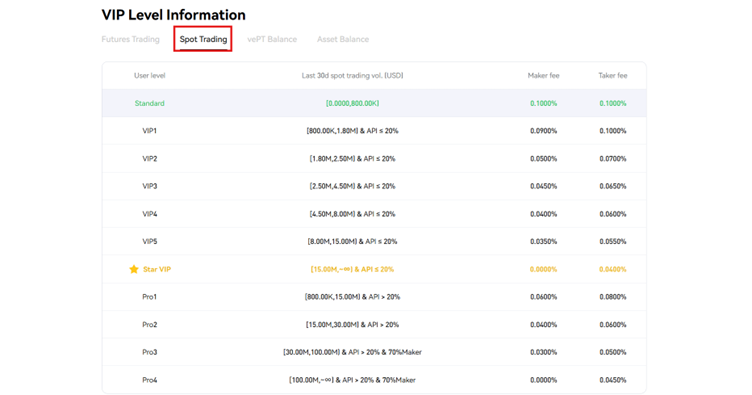Screen dimensions: 752x395
Task: Open the vePT Balance tab
Action: click(272, 39)
